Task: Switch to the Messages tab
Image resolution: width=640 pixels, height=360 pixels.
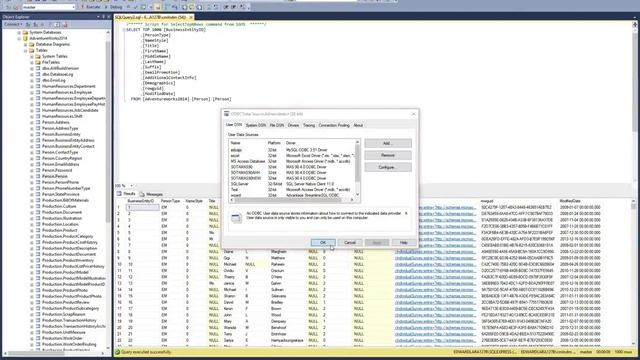Action: pos(151,194)
